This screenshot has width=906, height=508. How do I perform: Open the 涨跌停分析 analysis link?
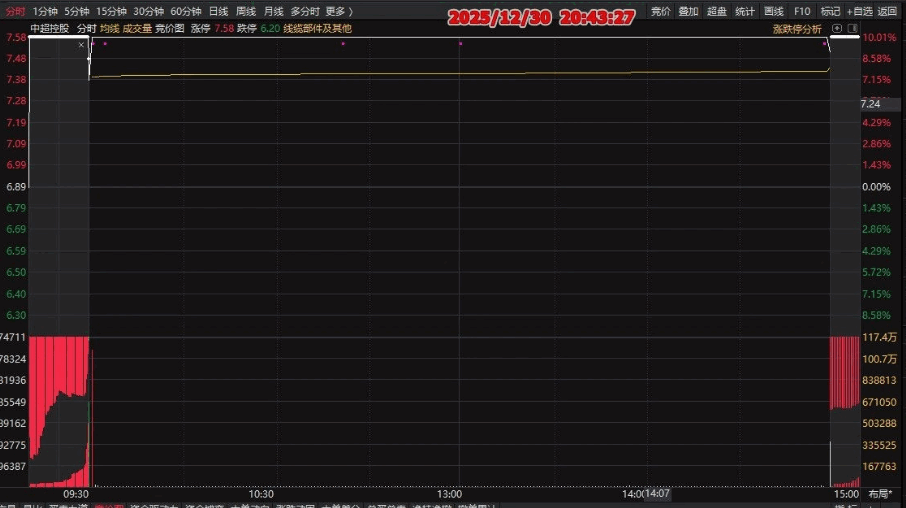[797, 29]
